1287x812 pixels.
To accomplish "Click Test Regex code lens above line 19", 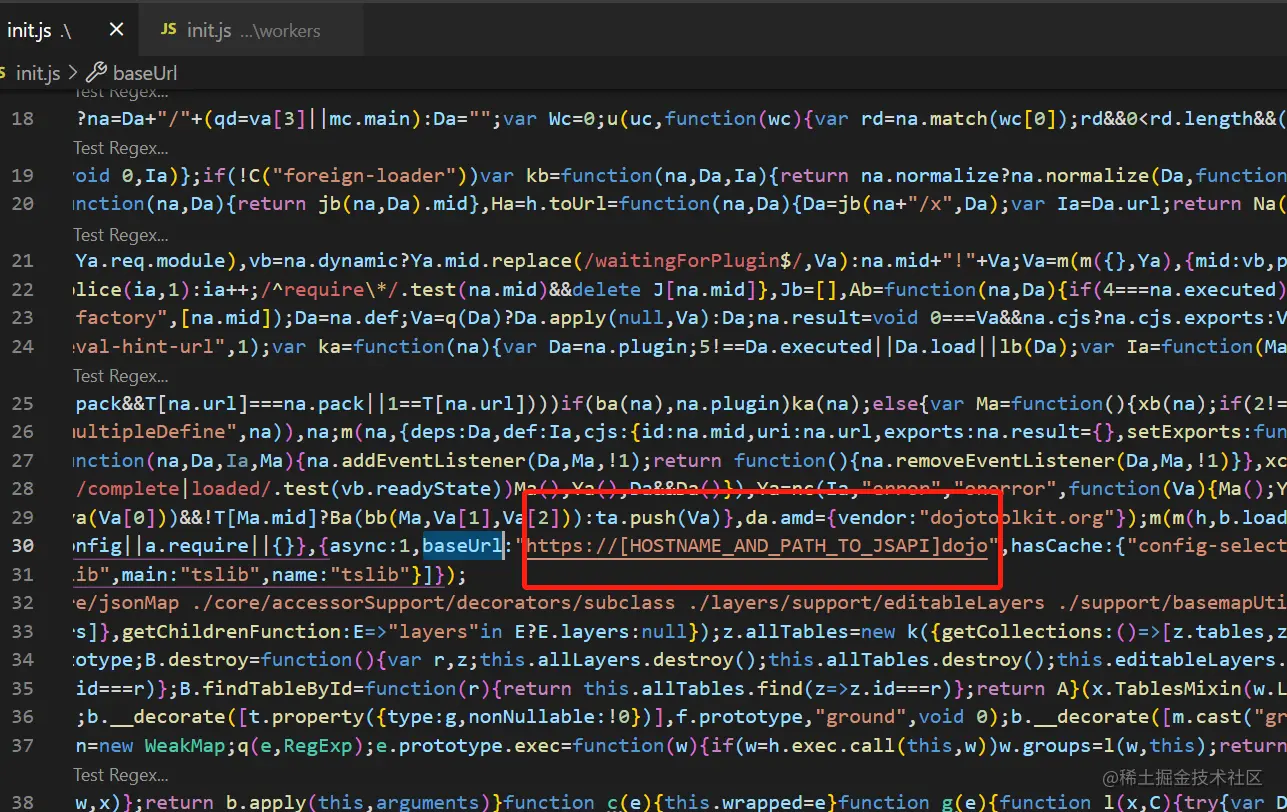I will (122, 148).
